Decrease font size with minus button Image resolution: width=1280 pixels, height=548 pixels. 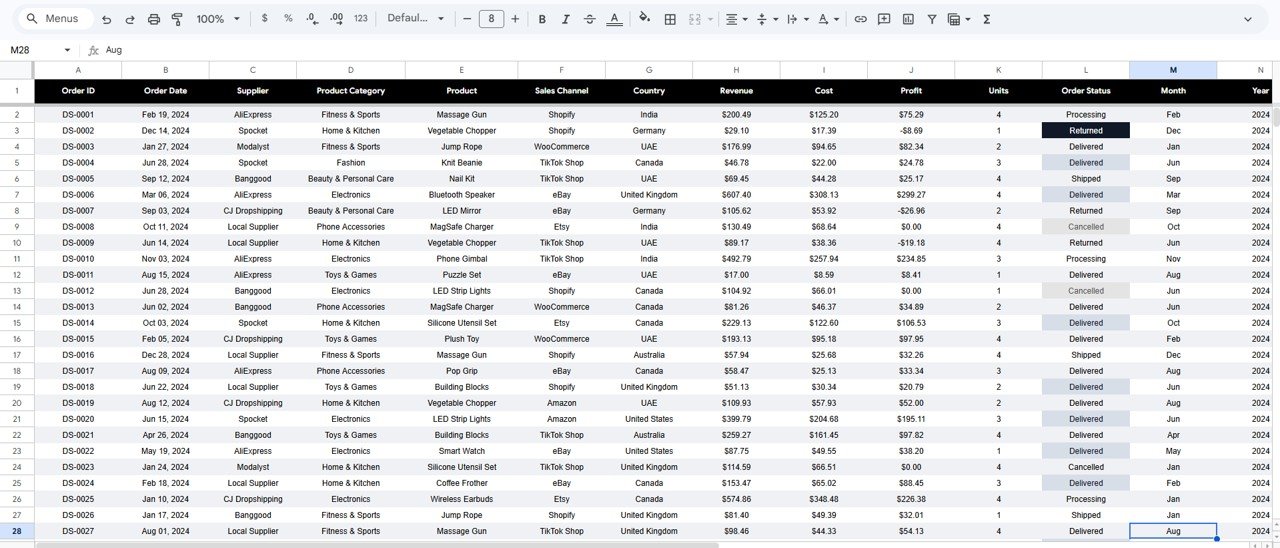(x=467, y=19)
